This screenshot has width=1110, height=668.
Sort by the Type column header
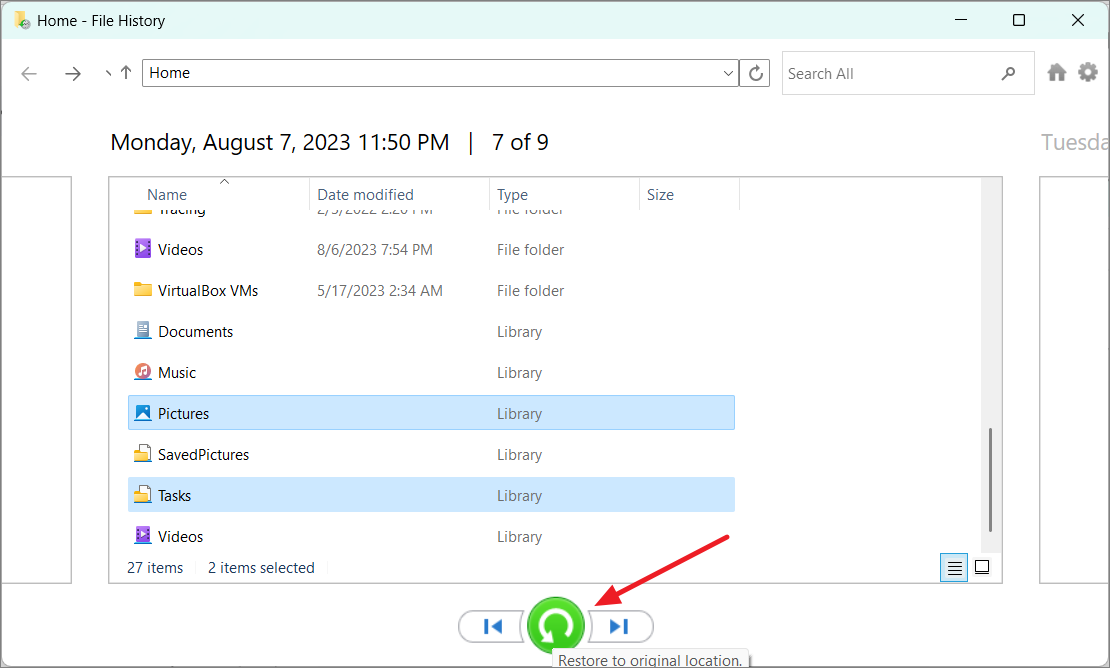(x=513, y=195)
